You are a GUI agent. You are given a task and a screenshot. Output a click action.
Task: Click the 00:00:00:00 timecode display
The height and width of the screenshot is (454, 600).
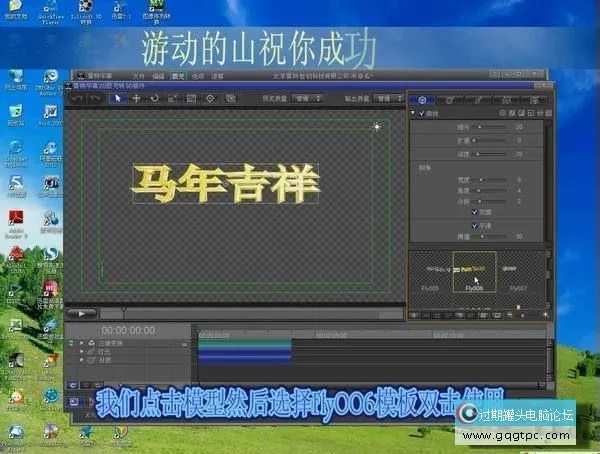click(128, 330)
